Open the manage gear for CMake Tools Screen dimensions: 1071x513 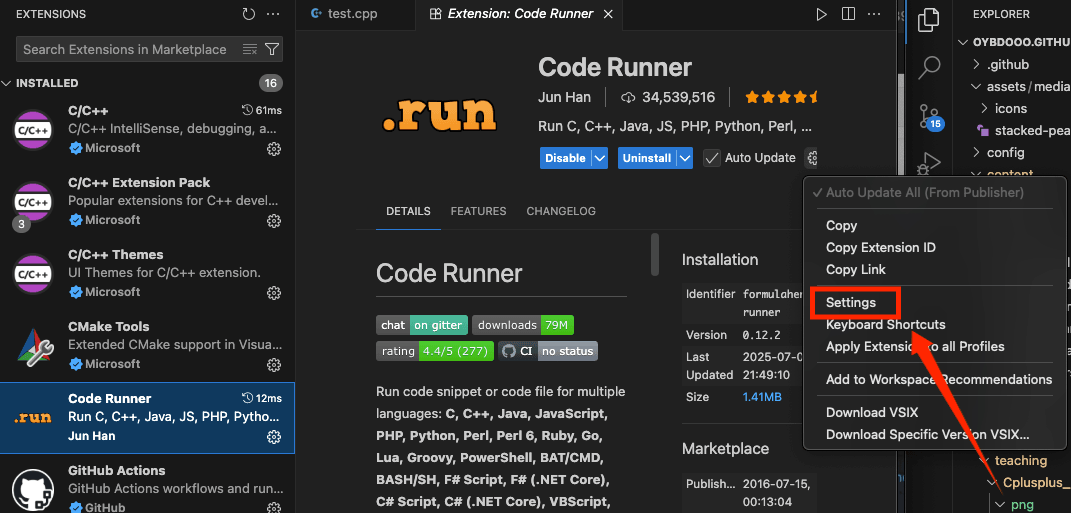[x=274, y=365]
